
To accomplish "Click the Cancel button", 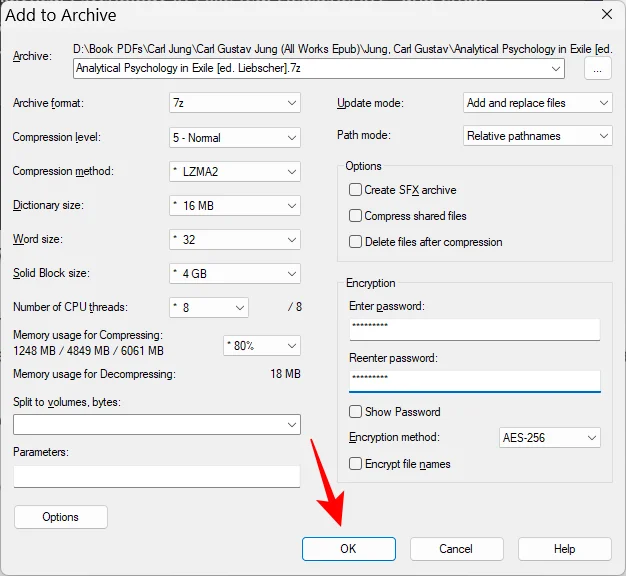I will pos(456,549).
